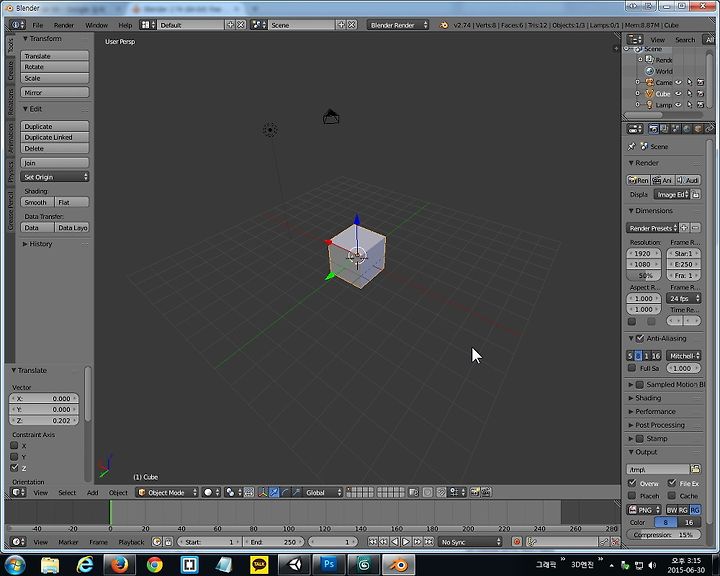Switch to Render Layers properties tab icon
Viewport: 720px width, 576px height.
pos(664,129)
